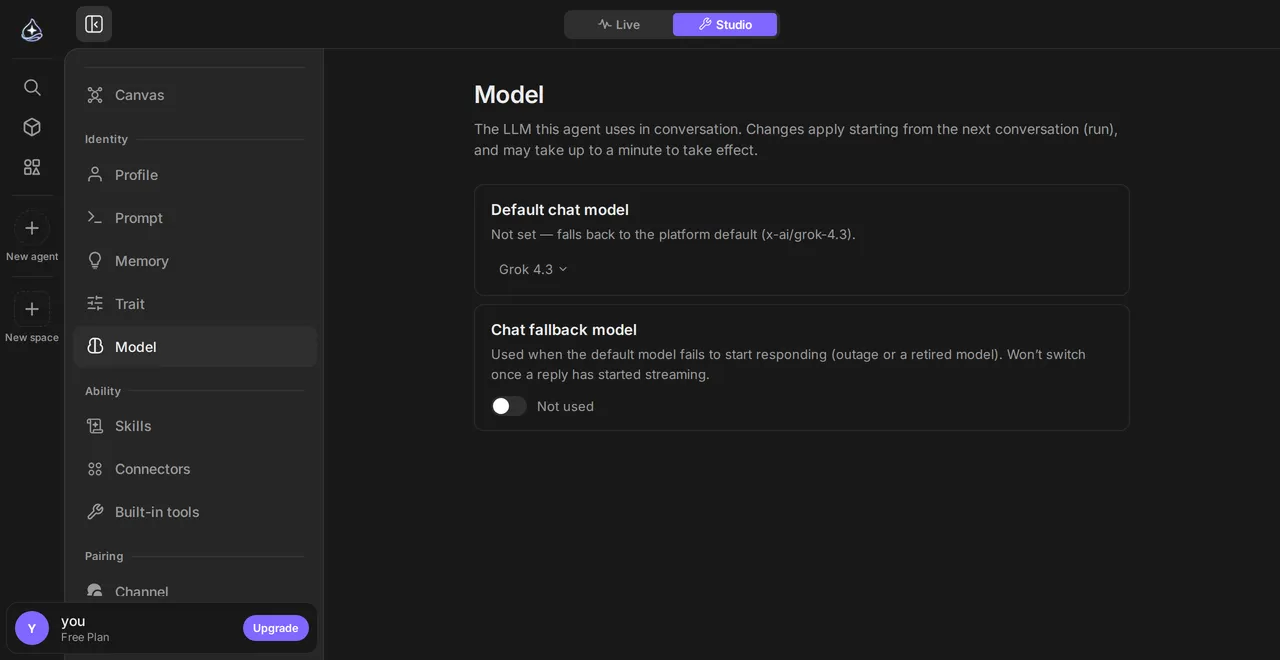Open the shapes icon in left rail
The image size is (1280, 660).
pos(32,167)
